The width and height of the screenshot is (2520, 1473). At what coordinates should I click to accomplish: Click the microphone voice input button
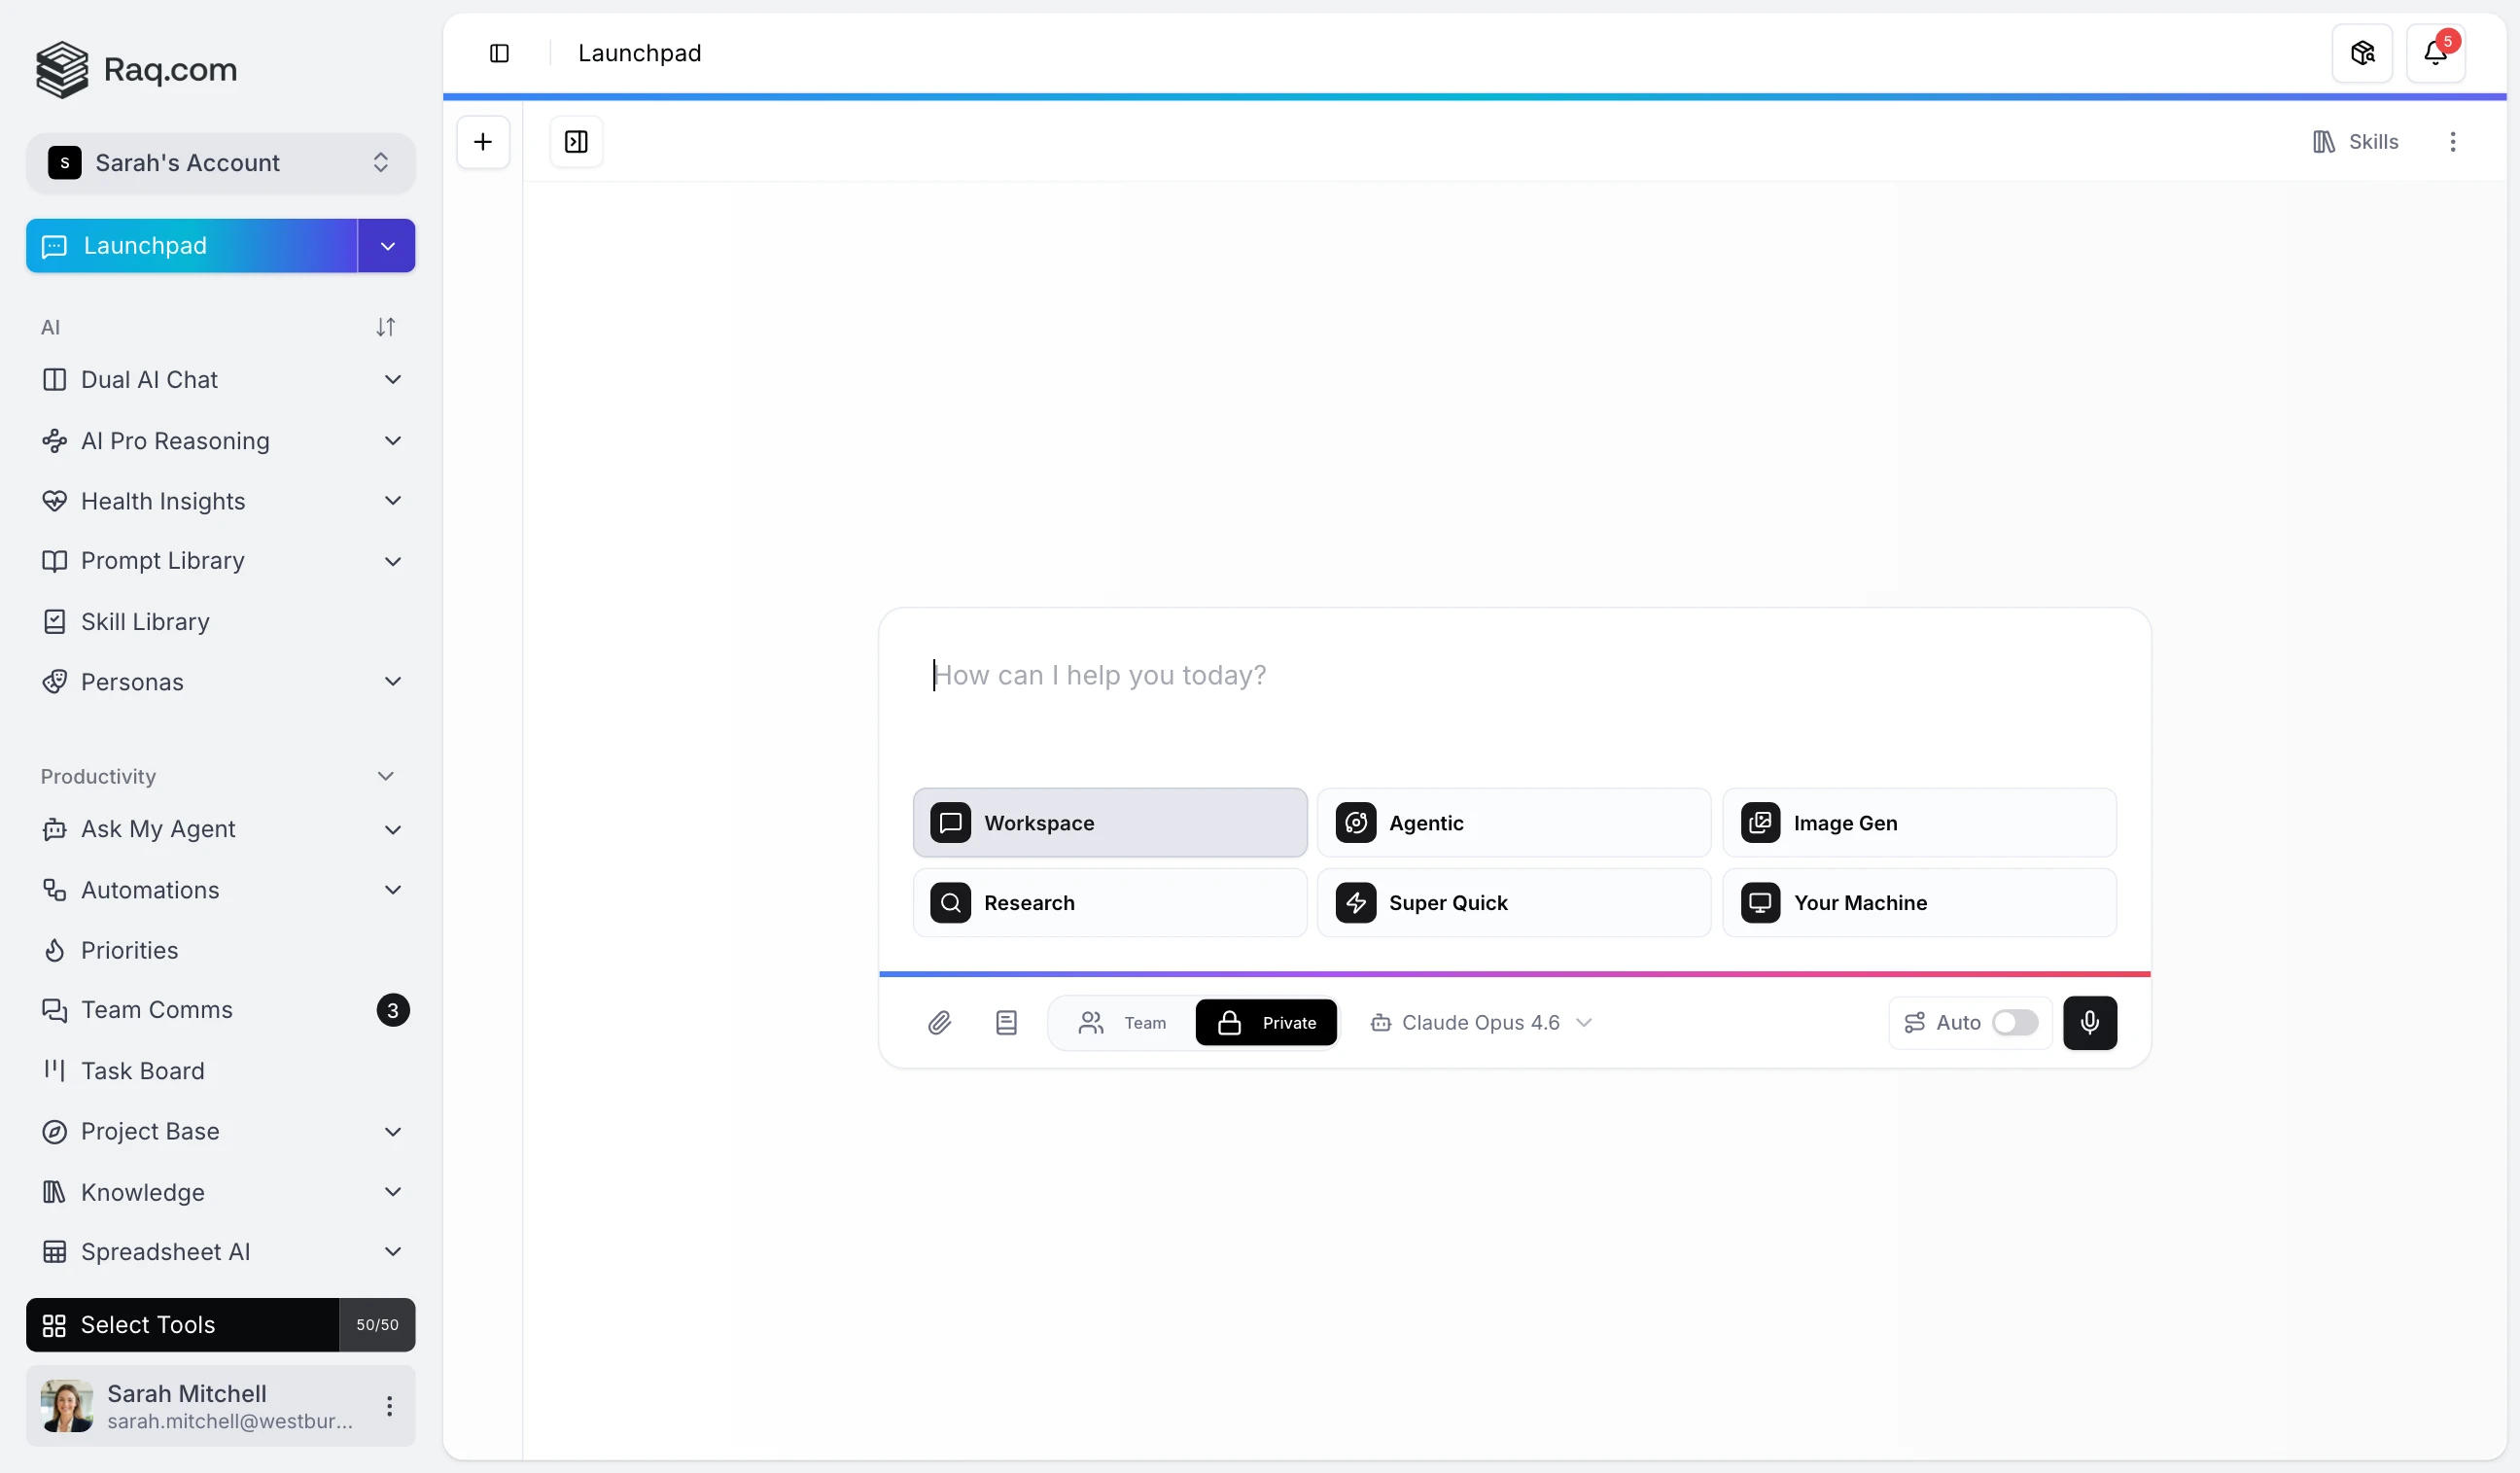click(2089, 1022)
